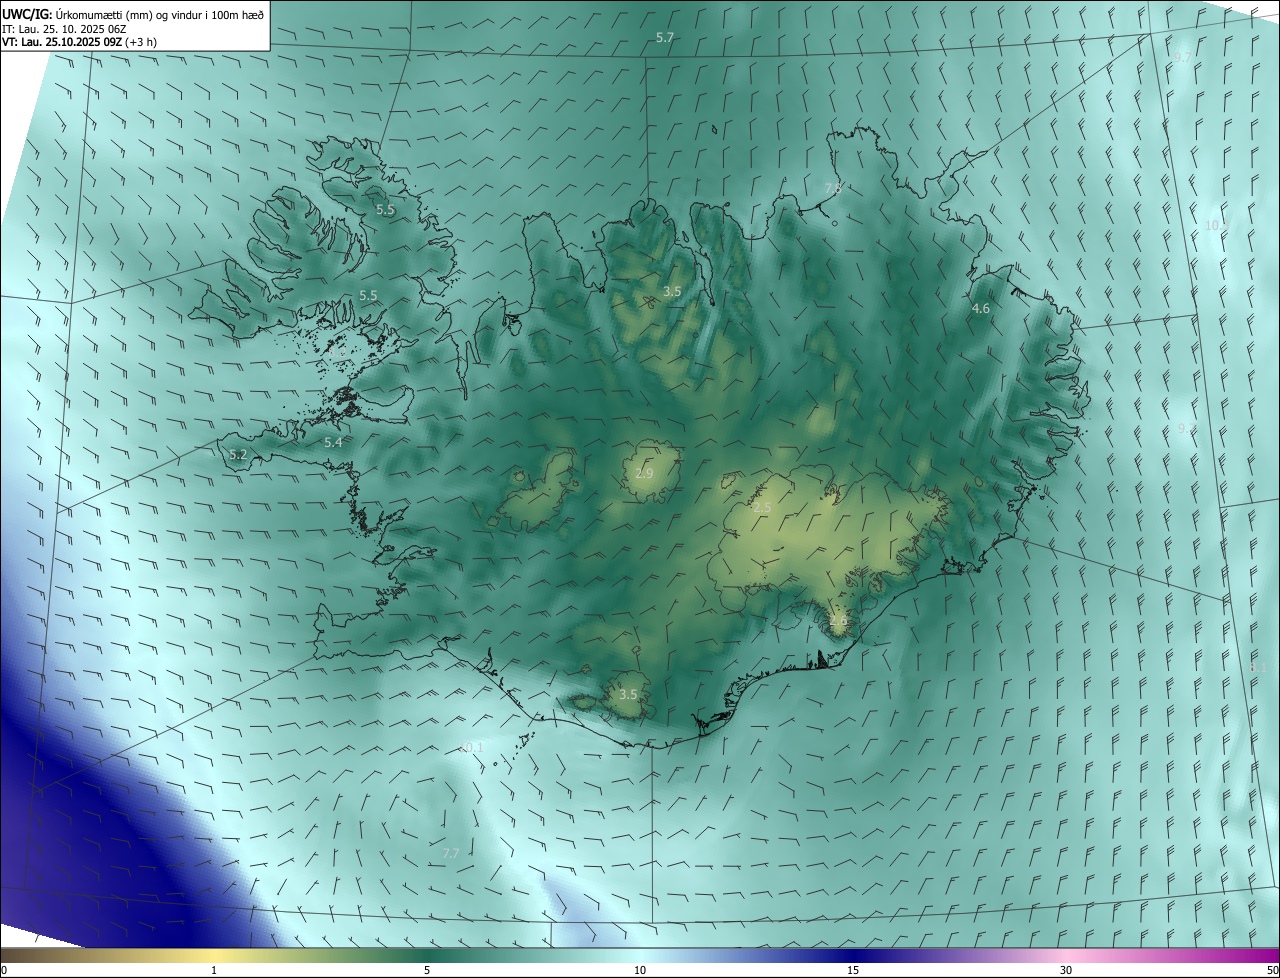Image resolution: width=1280 pixels, height=978 pixels.
Task: Click the 3.5 value on the southern glacier
Action: 628,694
